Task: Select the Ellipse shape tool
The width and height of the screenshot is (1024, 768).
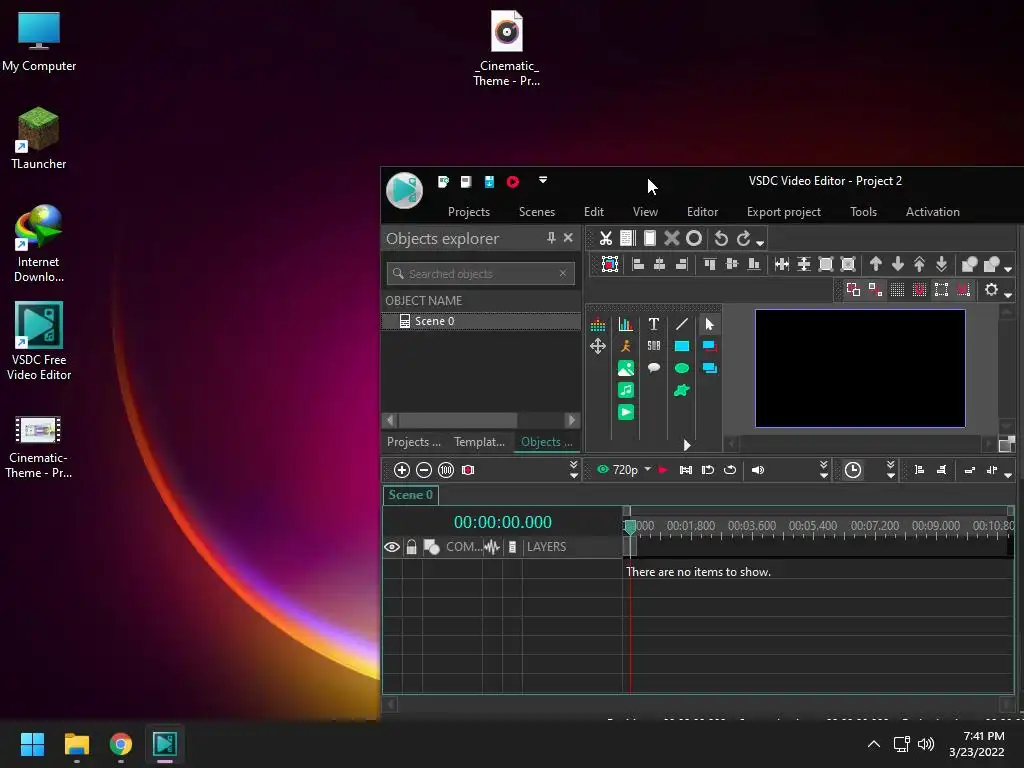Action: tap(682, 368)
